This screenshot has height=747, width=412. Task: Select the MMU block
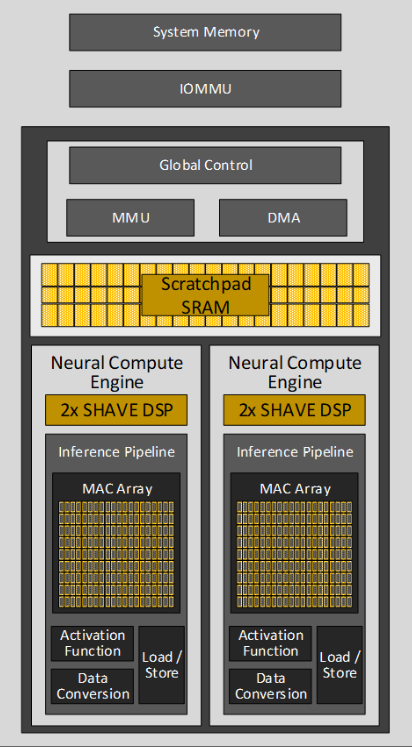click(x=131, y=218)
